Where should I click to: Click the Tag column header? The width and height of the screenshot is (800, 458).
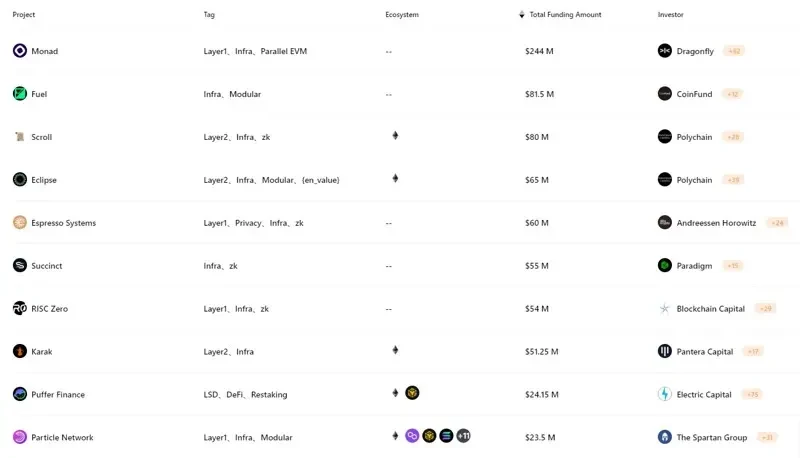pyautogui.click(x=209, y=15)
